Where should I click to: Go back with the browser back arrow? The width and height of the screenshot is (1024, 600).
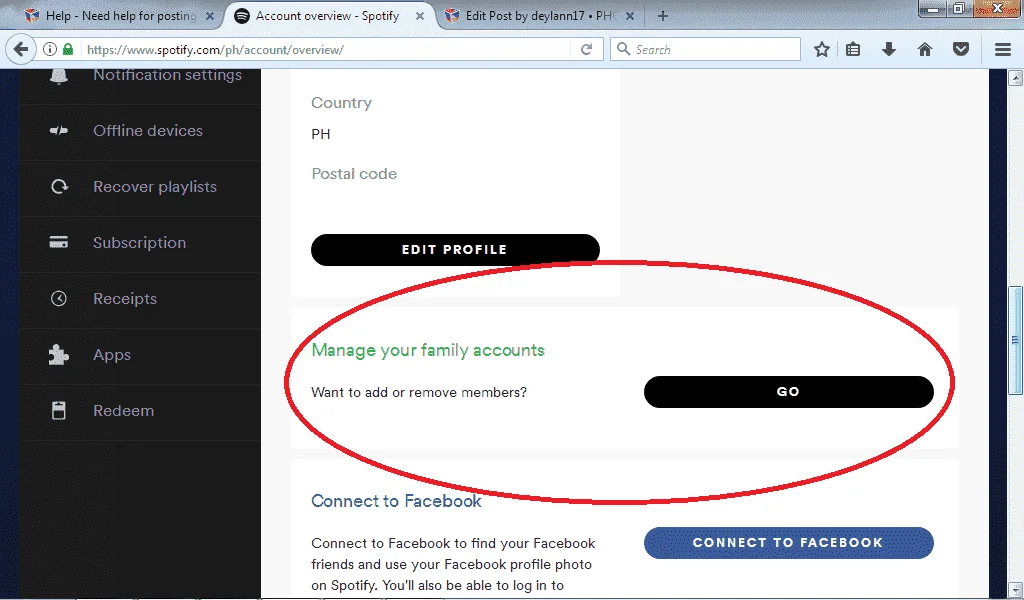21,49
